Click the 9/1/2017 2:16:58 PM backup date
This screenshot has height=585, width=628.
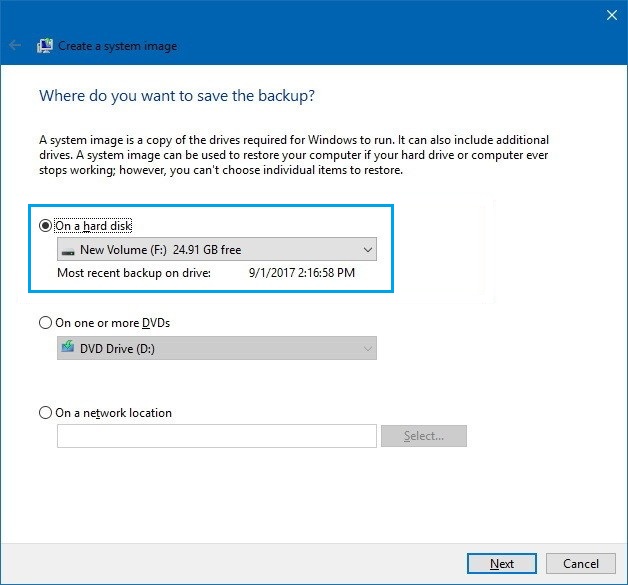pos(302,273)
